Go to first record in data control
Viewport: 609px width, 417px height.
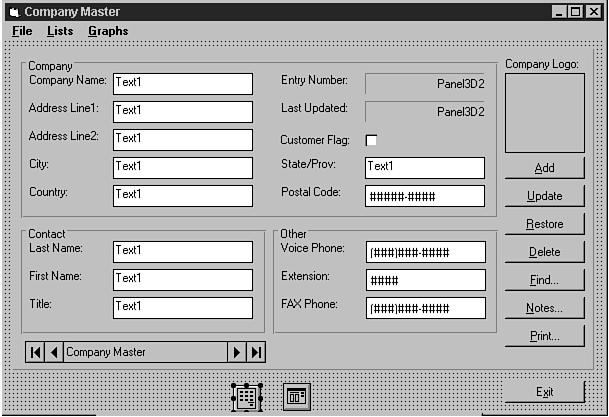(x=36, y=352)
